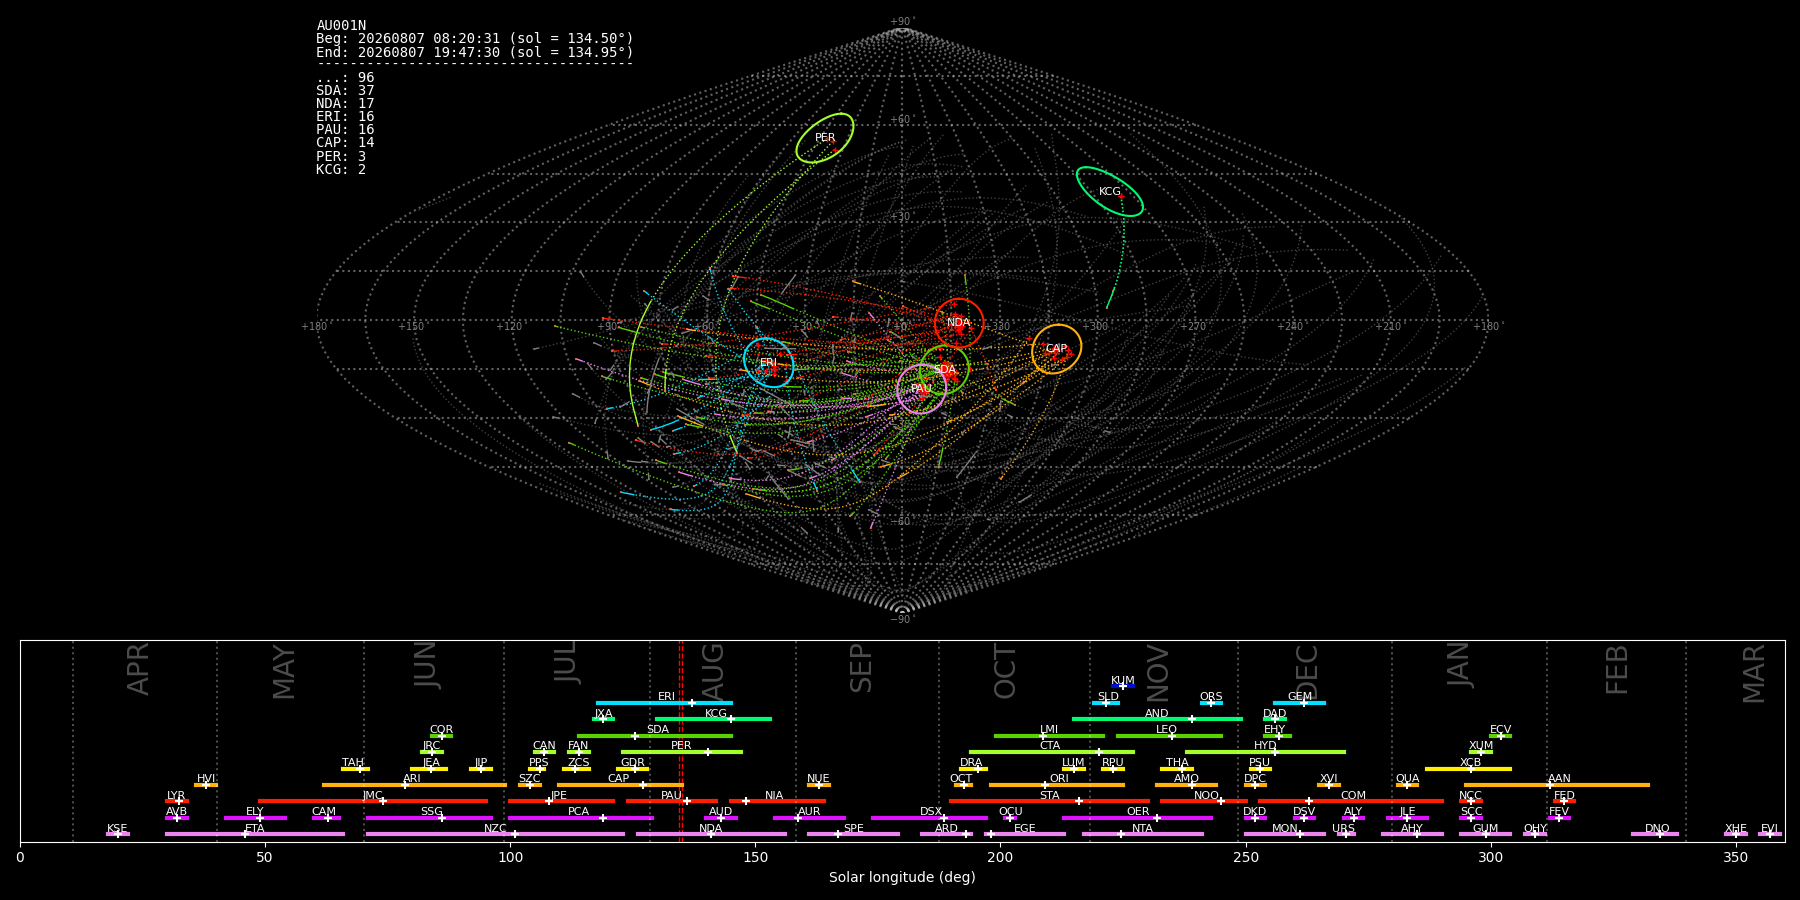The width and height of the screenshot is (1800, 900).
Task: Click the KCG radiant ellipse
Action: [1110, 192]
